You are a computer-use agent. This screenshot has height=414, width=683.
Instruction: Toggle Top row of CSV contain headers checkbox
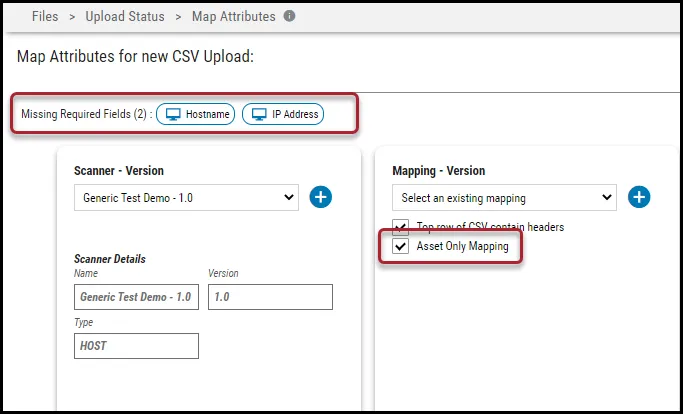coord(400,227)
